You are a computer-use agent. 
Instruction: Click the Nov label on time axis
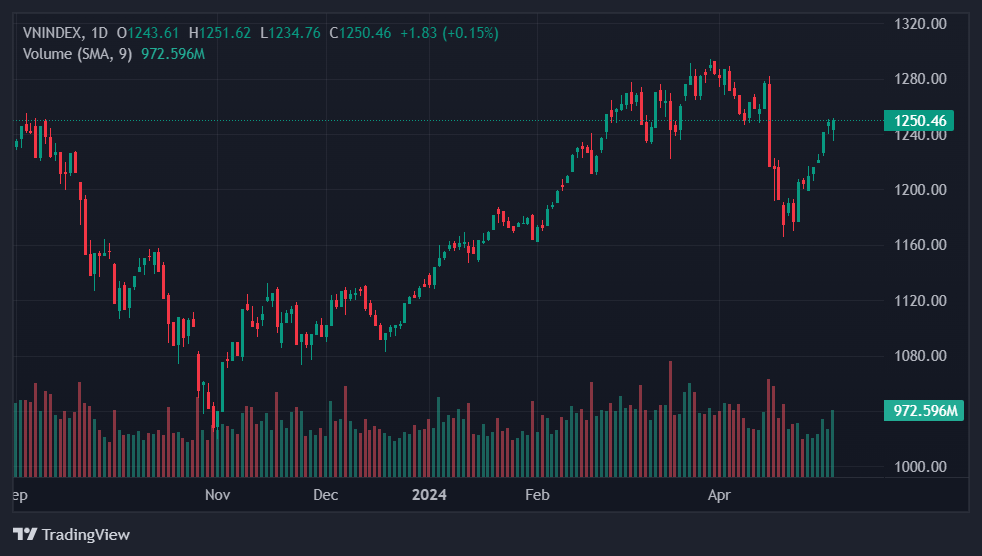tap(217, 495)
